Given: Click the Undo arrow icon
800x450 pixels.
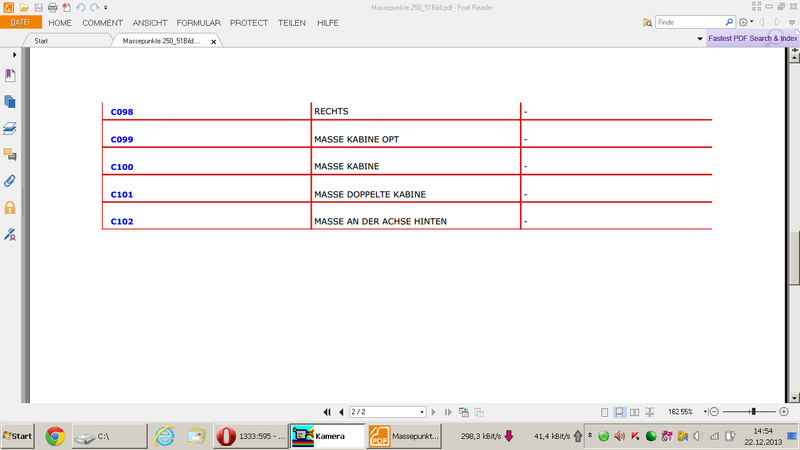Looking at the screenshot, I should point(81,7).
